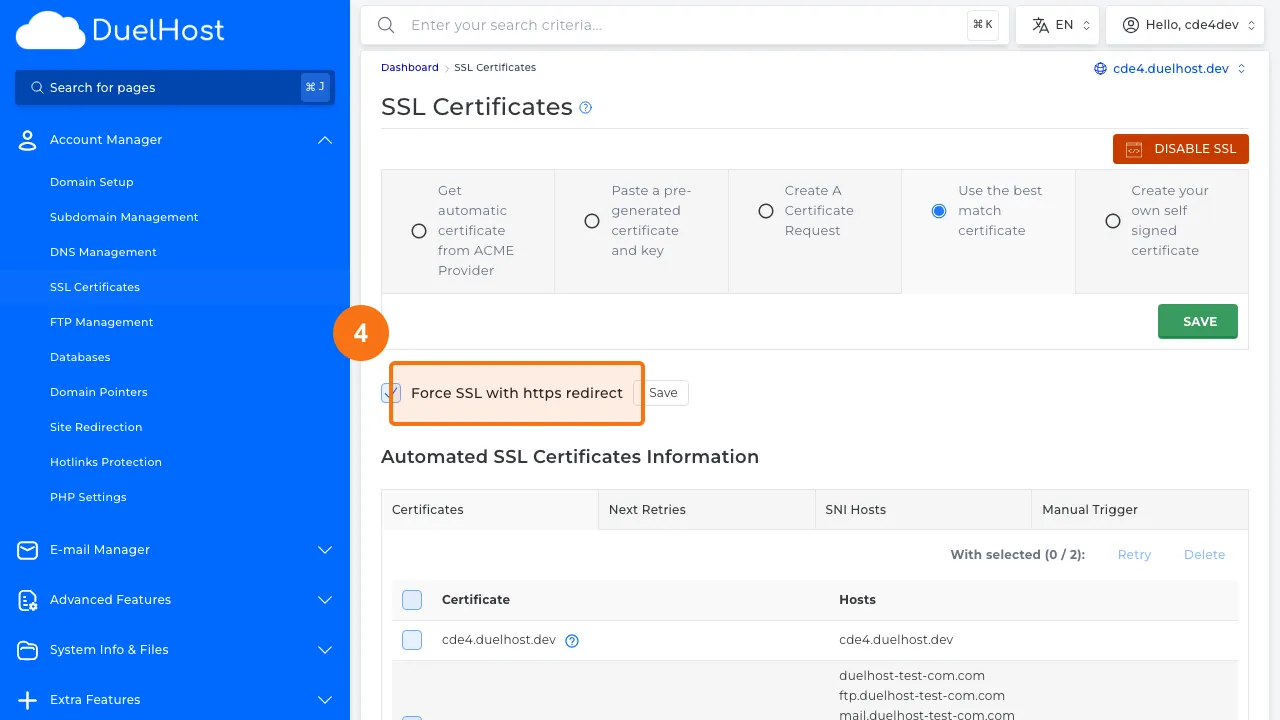This screenshot has width=1280, height=720.
Task: Toggle the Force SSL with https redirect checkbox
Action: 390,393
